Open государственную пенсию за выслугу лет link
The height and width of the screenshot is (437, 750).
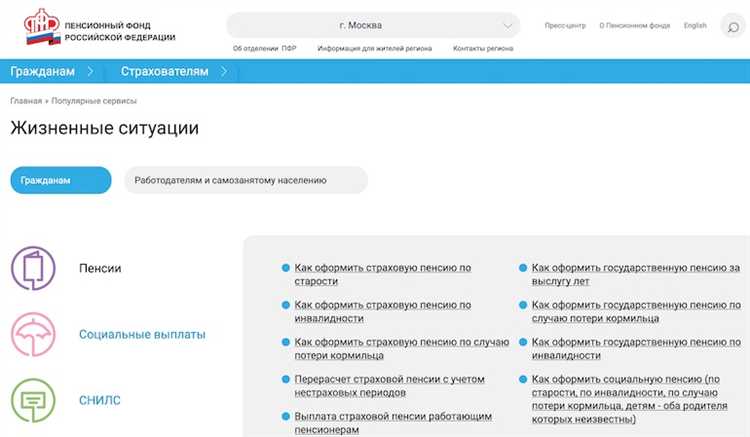pyautogui.click(x=636, y=274)
